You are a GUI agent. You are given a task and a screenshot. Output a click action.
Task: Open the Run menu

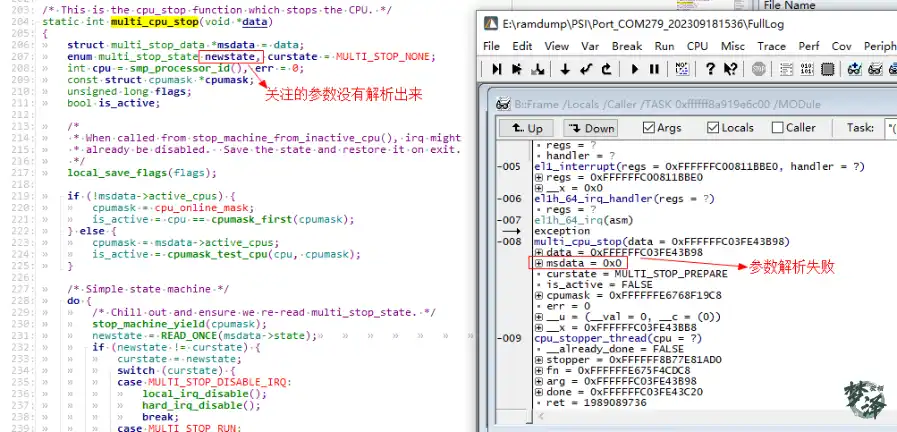coord(664,46)
